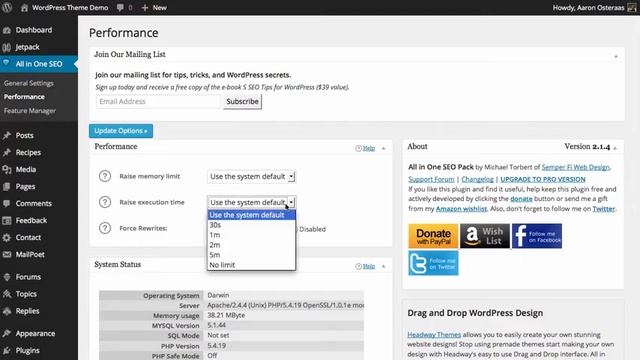
Task: Open the Headway Themes link
Action: (x=434, y=335)
